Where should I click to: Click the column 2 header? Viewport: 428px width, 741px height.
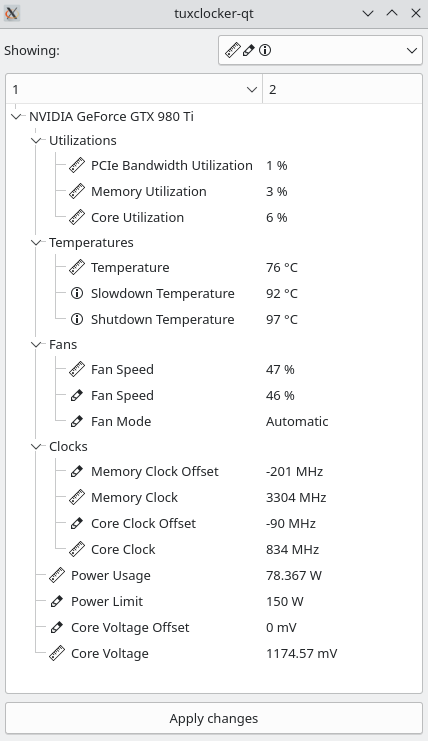click(342, 89)
